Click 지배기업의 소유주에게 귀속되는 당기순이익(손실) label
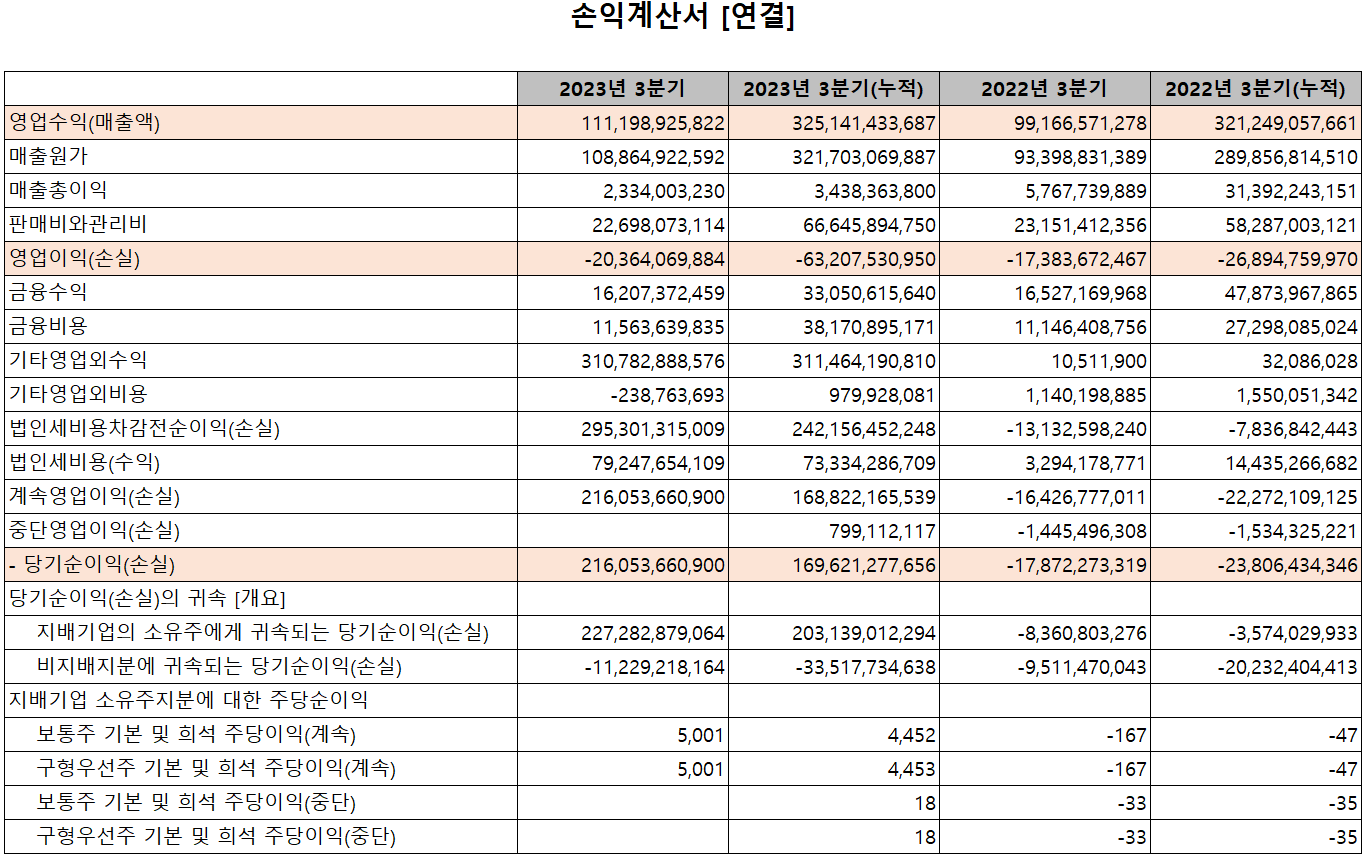This screenshot has height=857, width=1365. [263, 633]
